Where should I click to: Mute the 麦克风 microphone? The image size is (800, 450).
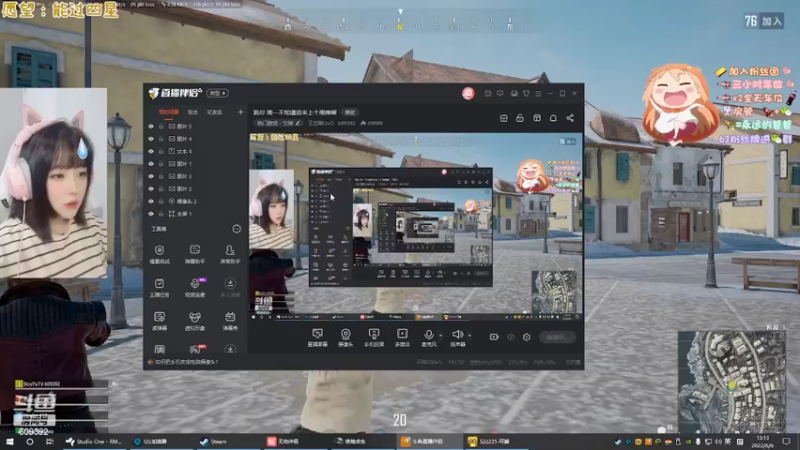click(x=429, y=337)
